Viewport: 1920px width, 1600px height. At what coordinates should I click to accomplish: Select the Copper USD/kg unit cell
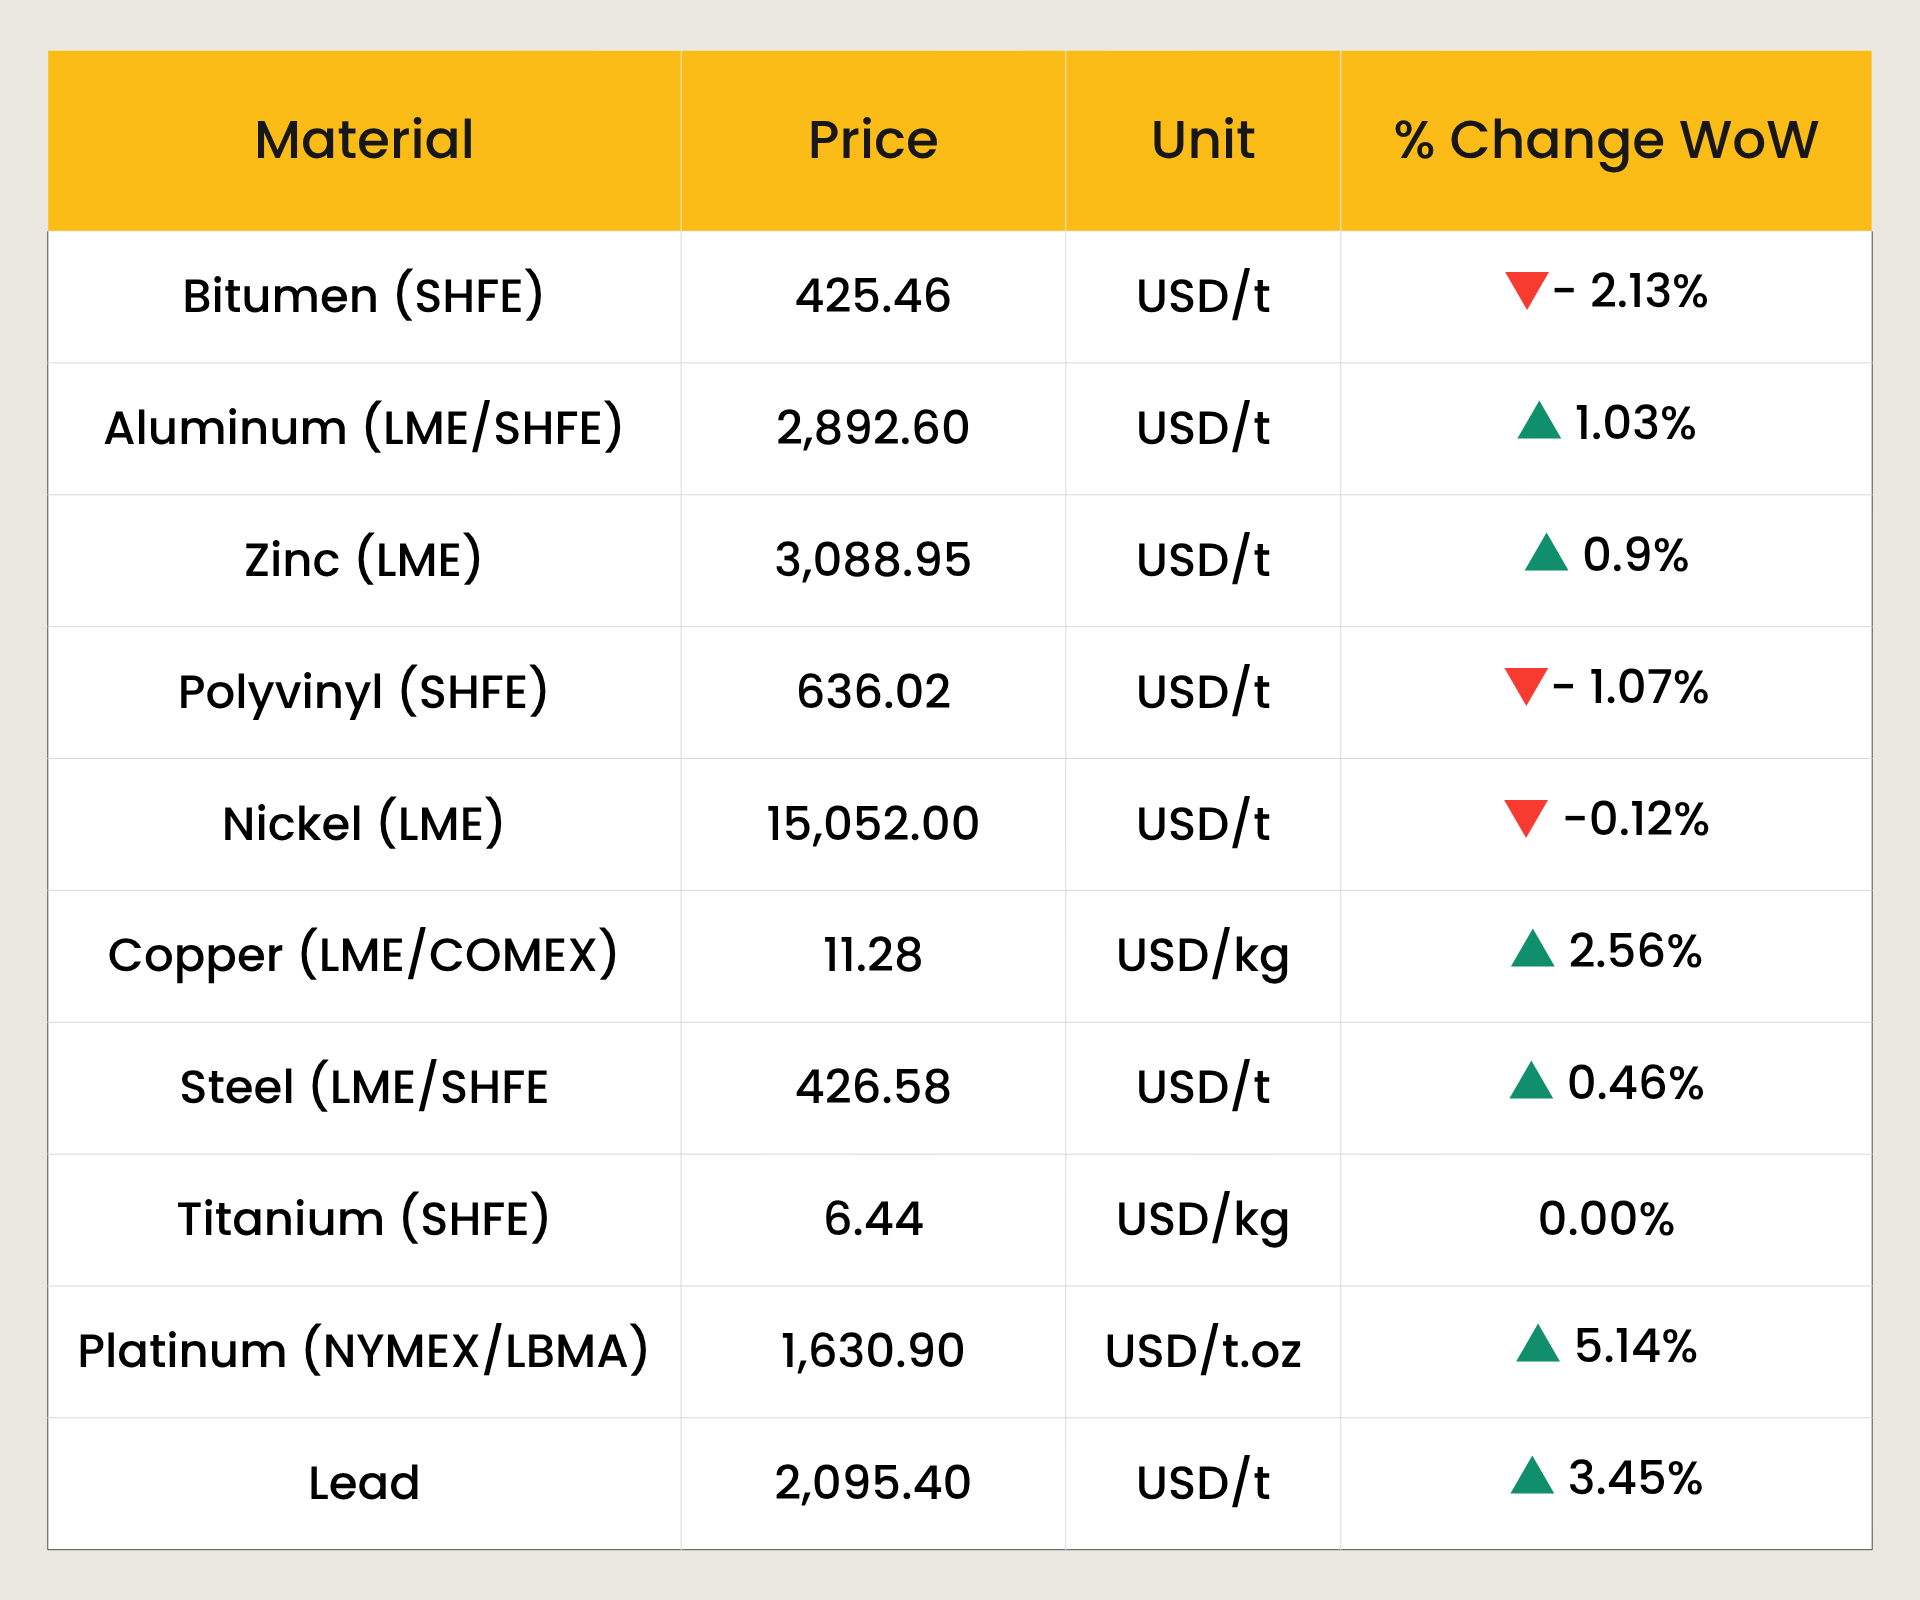(x=1203, y=956)
